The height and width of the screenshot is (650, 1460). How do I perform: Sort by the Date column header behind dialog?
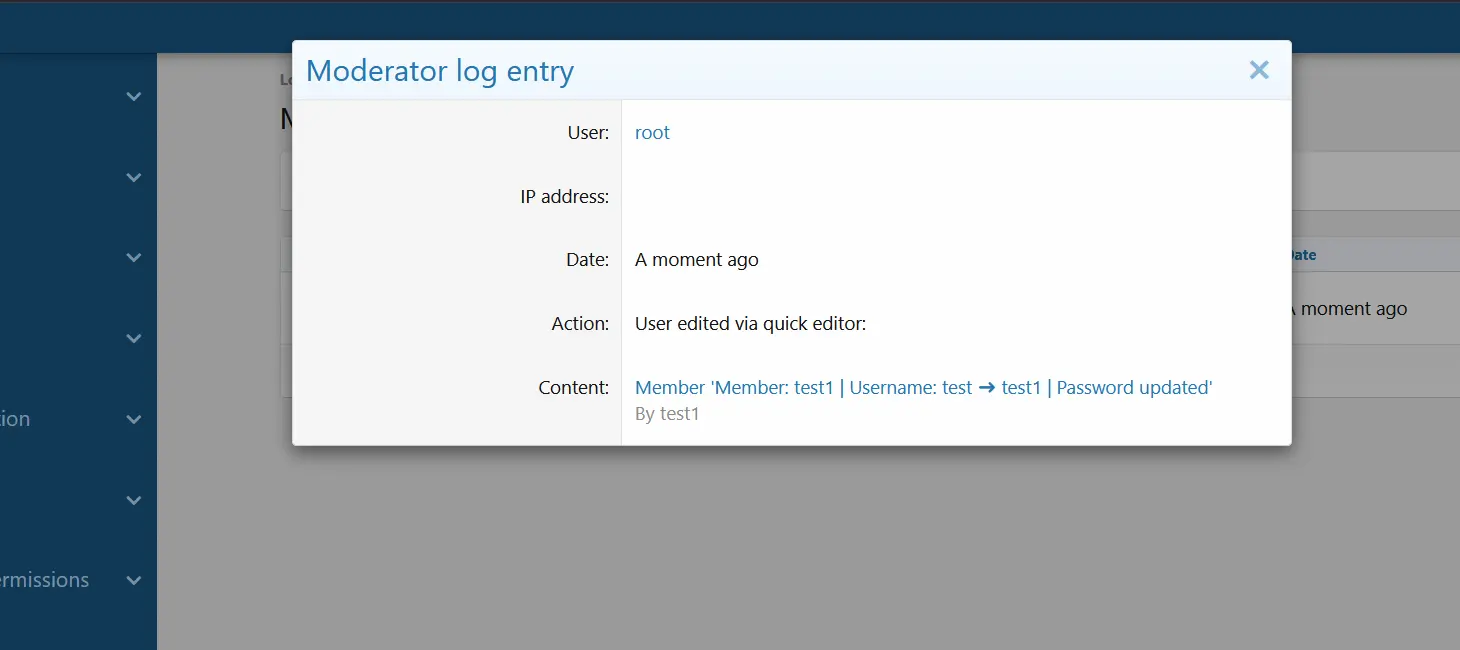[x=1302, y=255]
